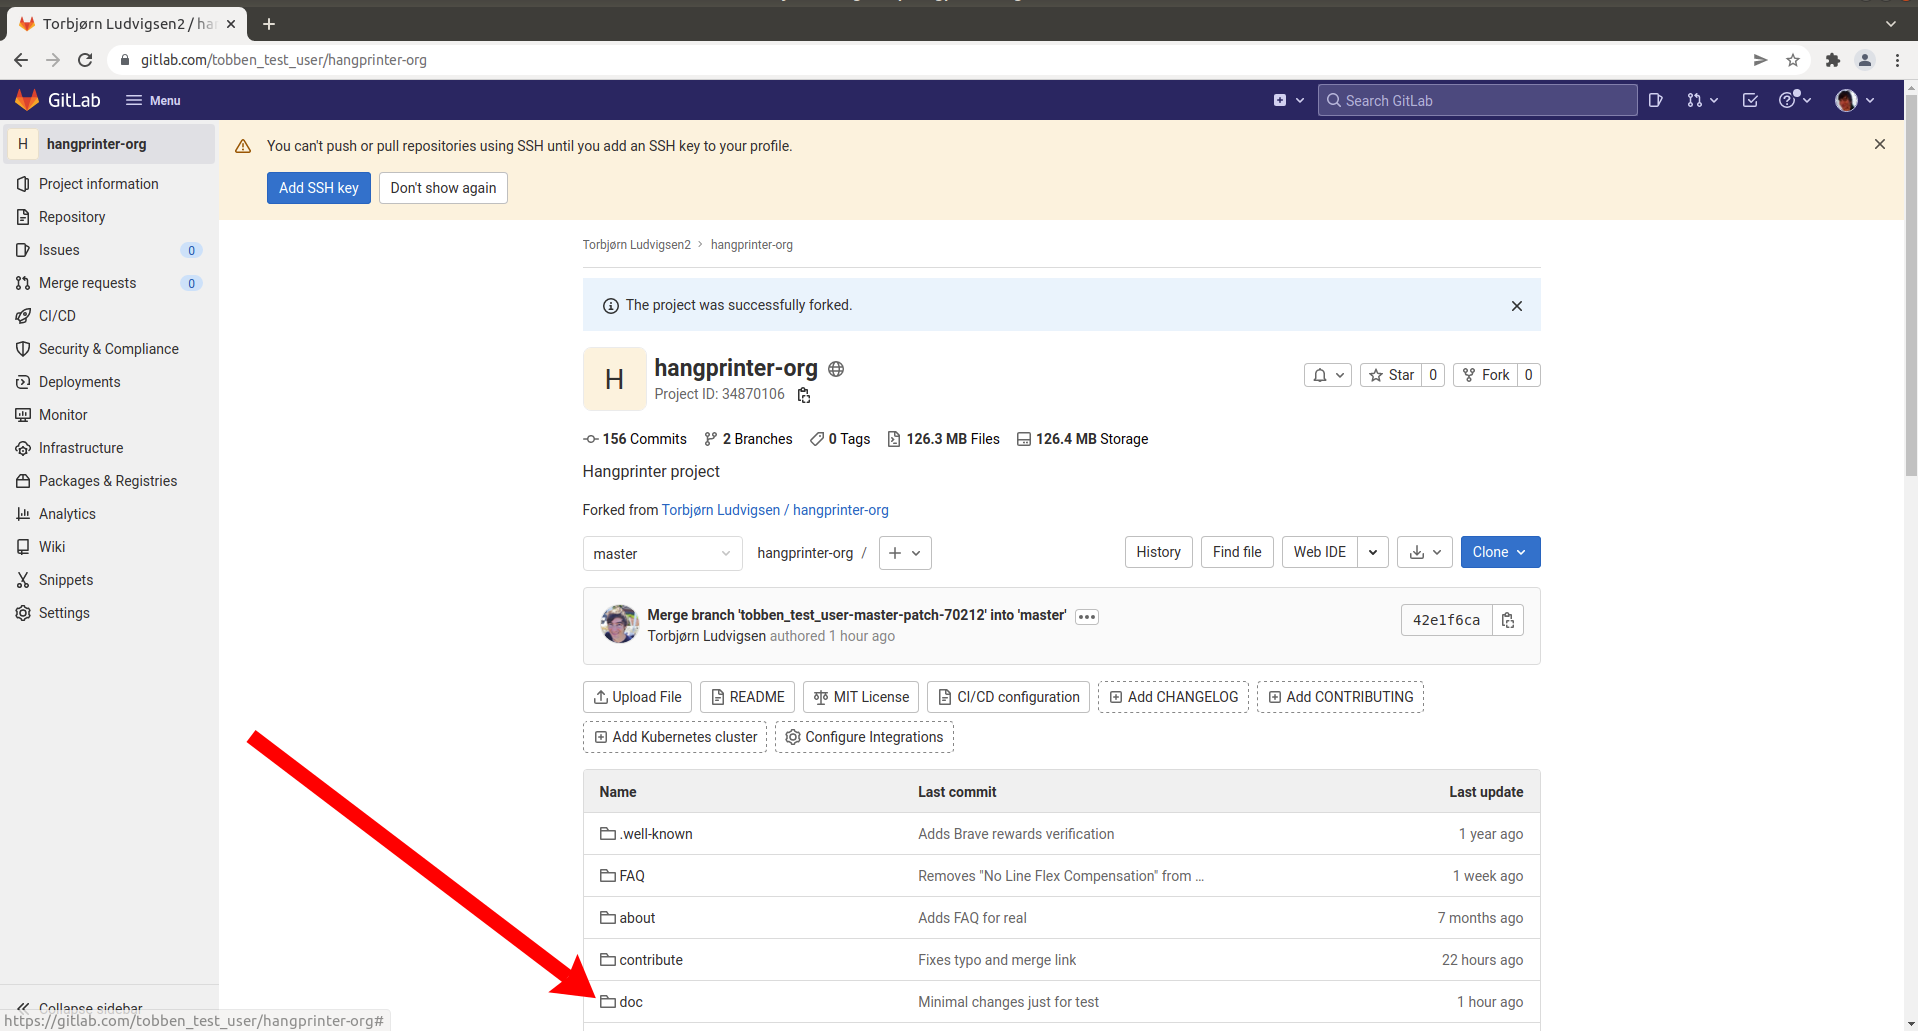
Task: Close the SSH key warning banner
Action: click(1879, 145)
